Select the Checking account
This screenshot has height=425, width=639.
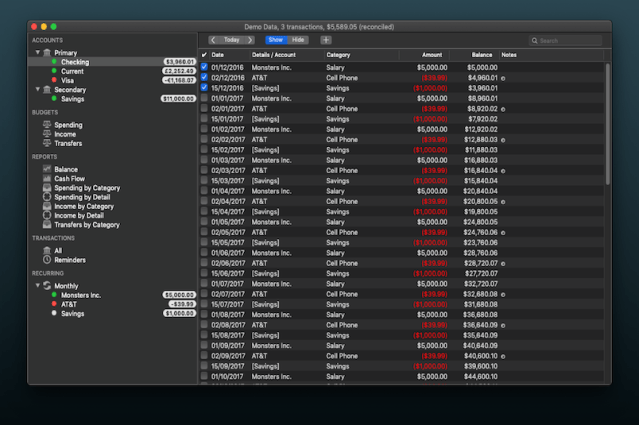click(x=112, y=62)
